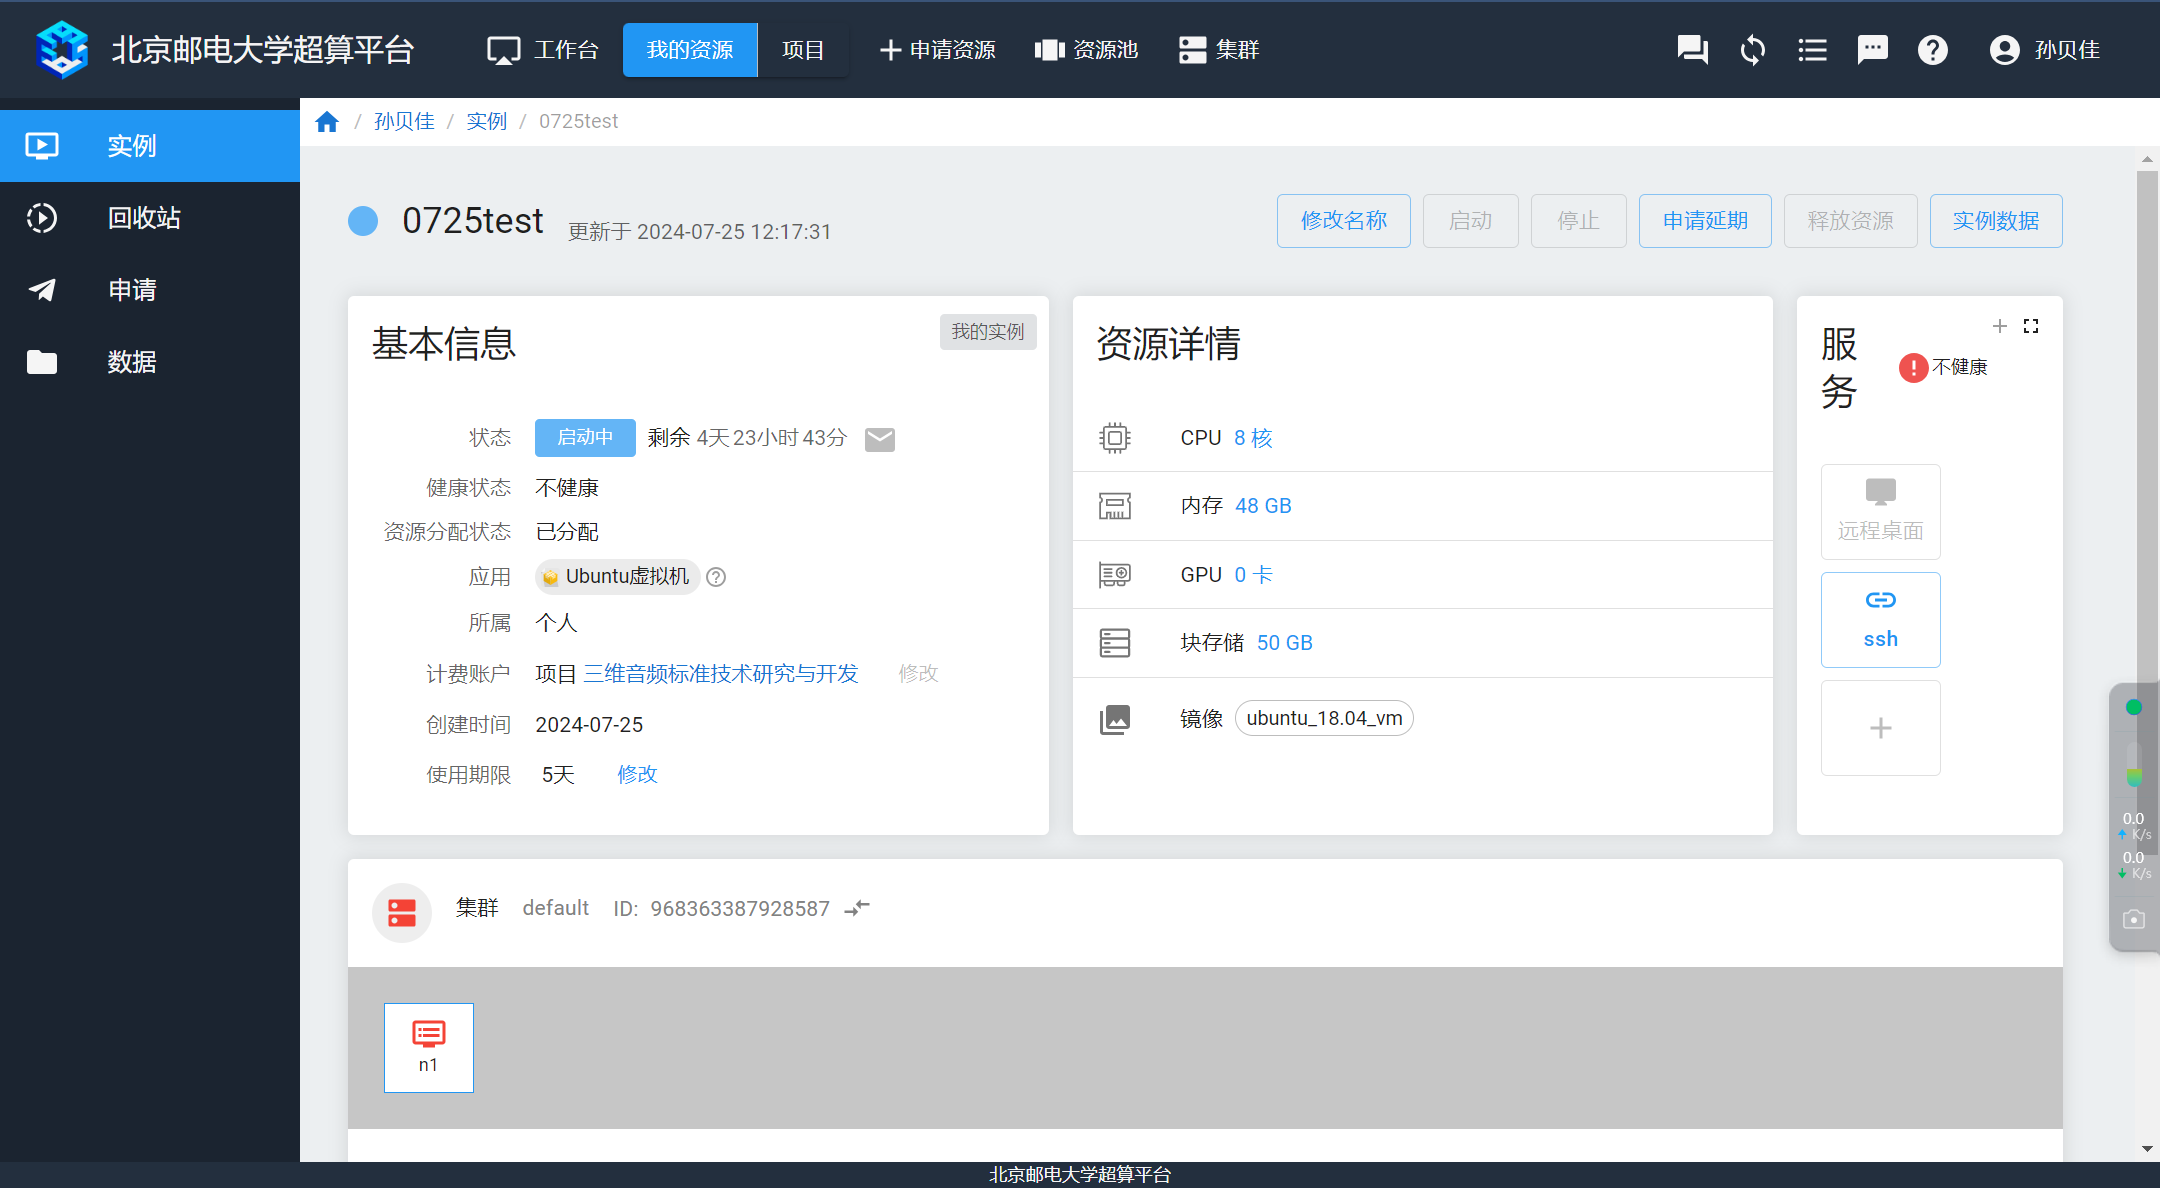Click the Ubuntu虚拟机 application chip
The width and height of the screenshot is (2160, 1188).
tap(617, 577)
